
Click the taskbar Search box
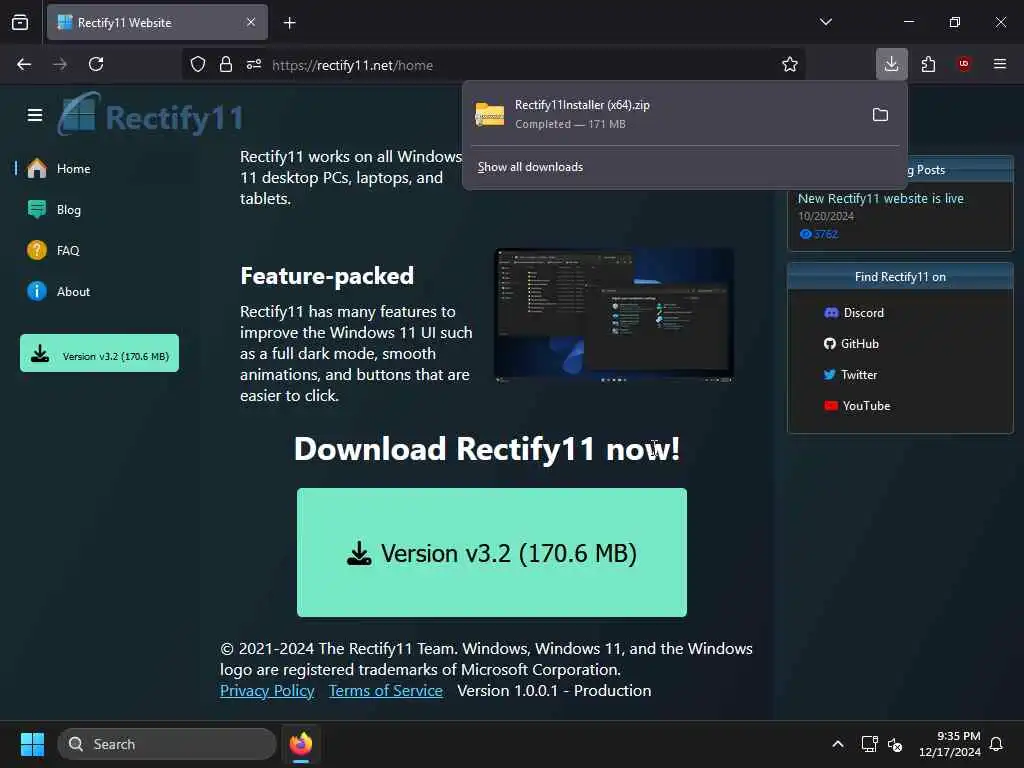[167, 744]
